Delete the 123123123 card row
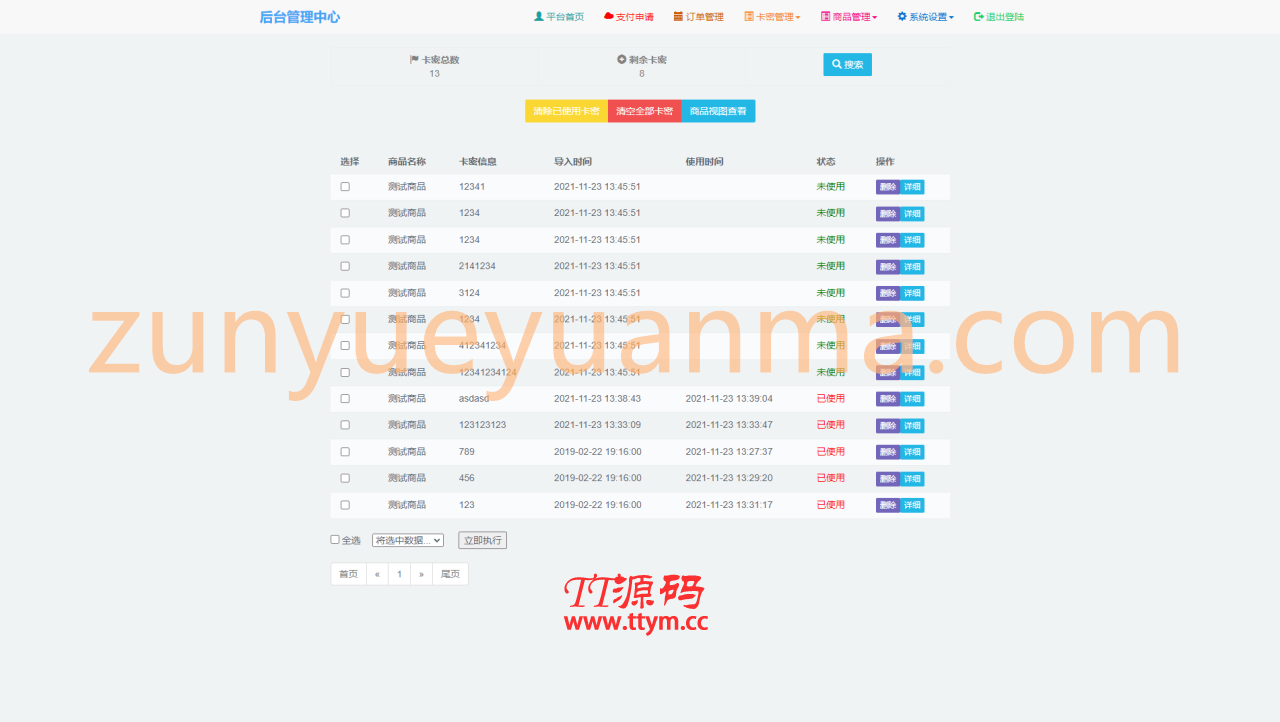The height and width of the screenshot is (722, 1280). [888, 426]
